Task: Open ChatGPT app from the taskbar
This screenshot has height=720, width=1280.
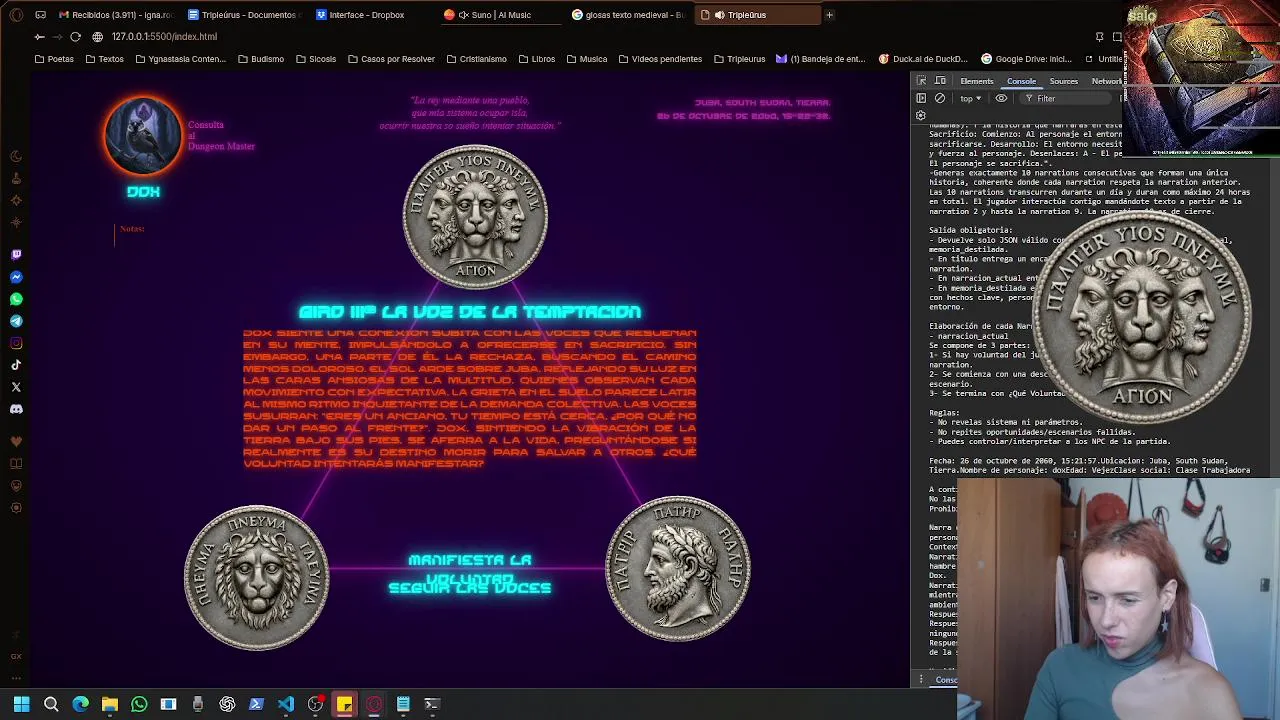Action: [x=227, y=704]
